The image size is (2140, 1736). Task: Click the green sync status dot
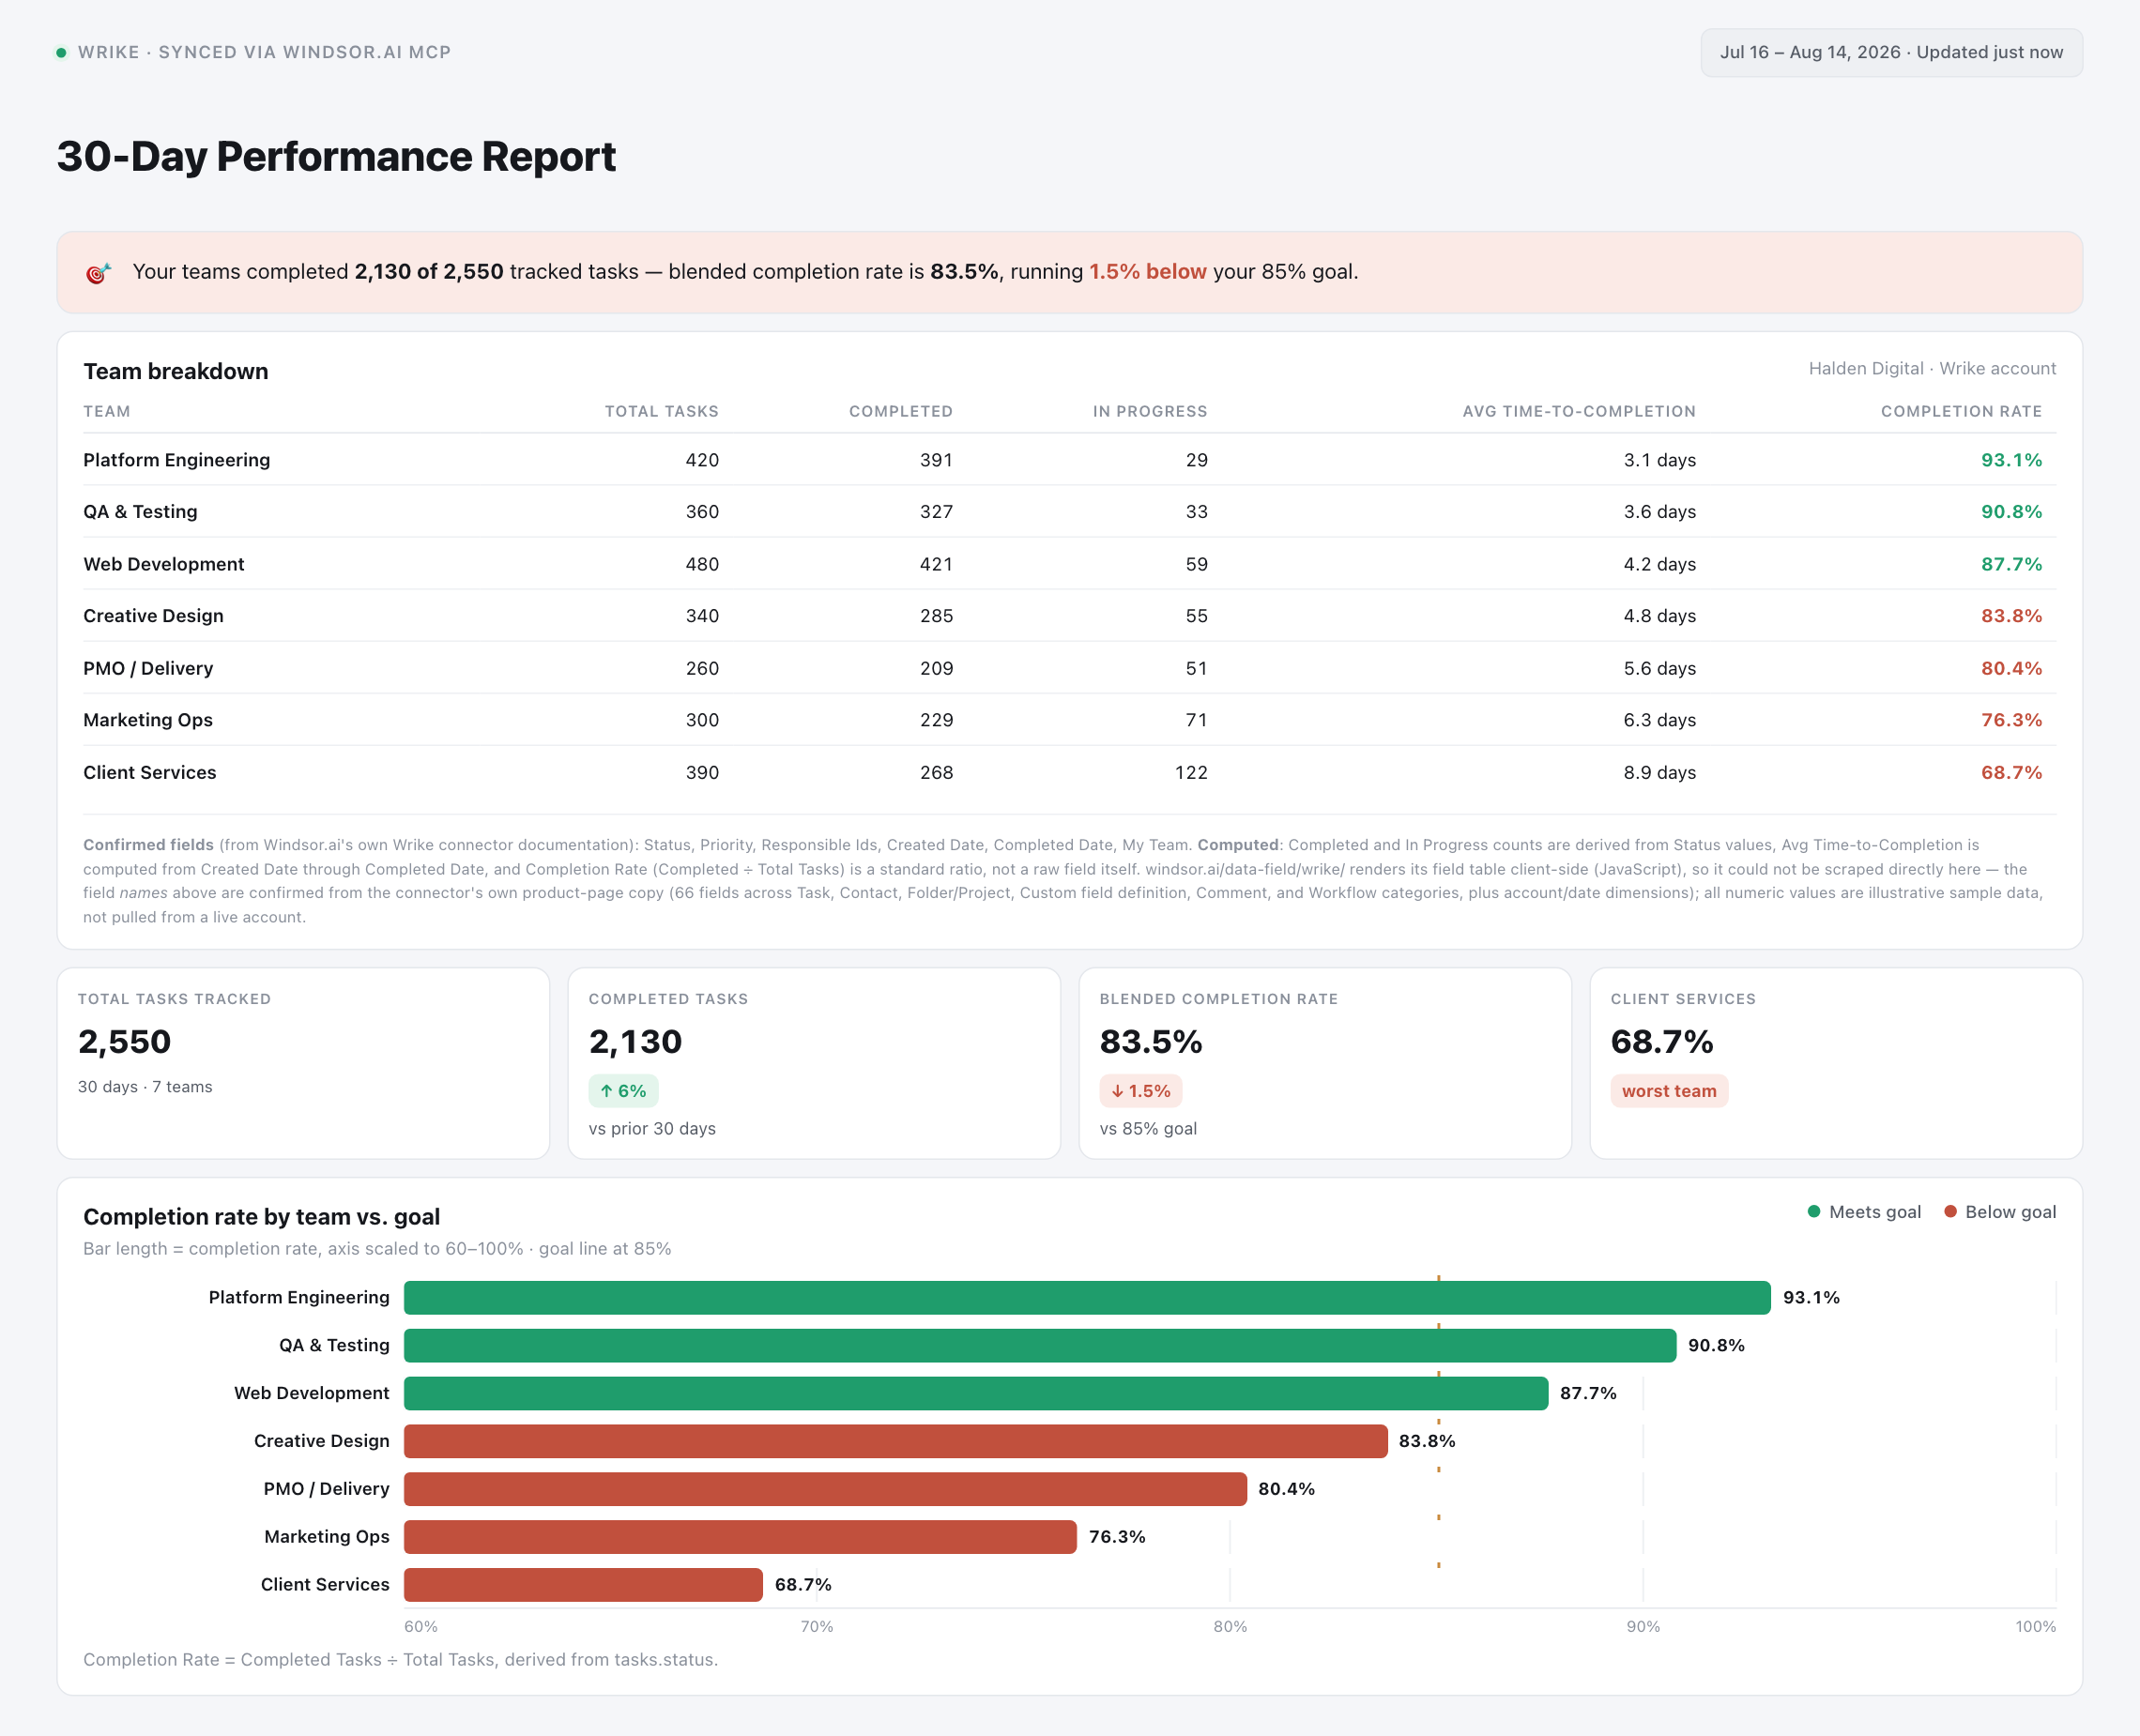click(61, 52)
